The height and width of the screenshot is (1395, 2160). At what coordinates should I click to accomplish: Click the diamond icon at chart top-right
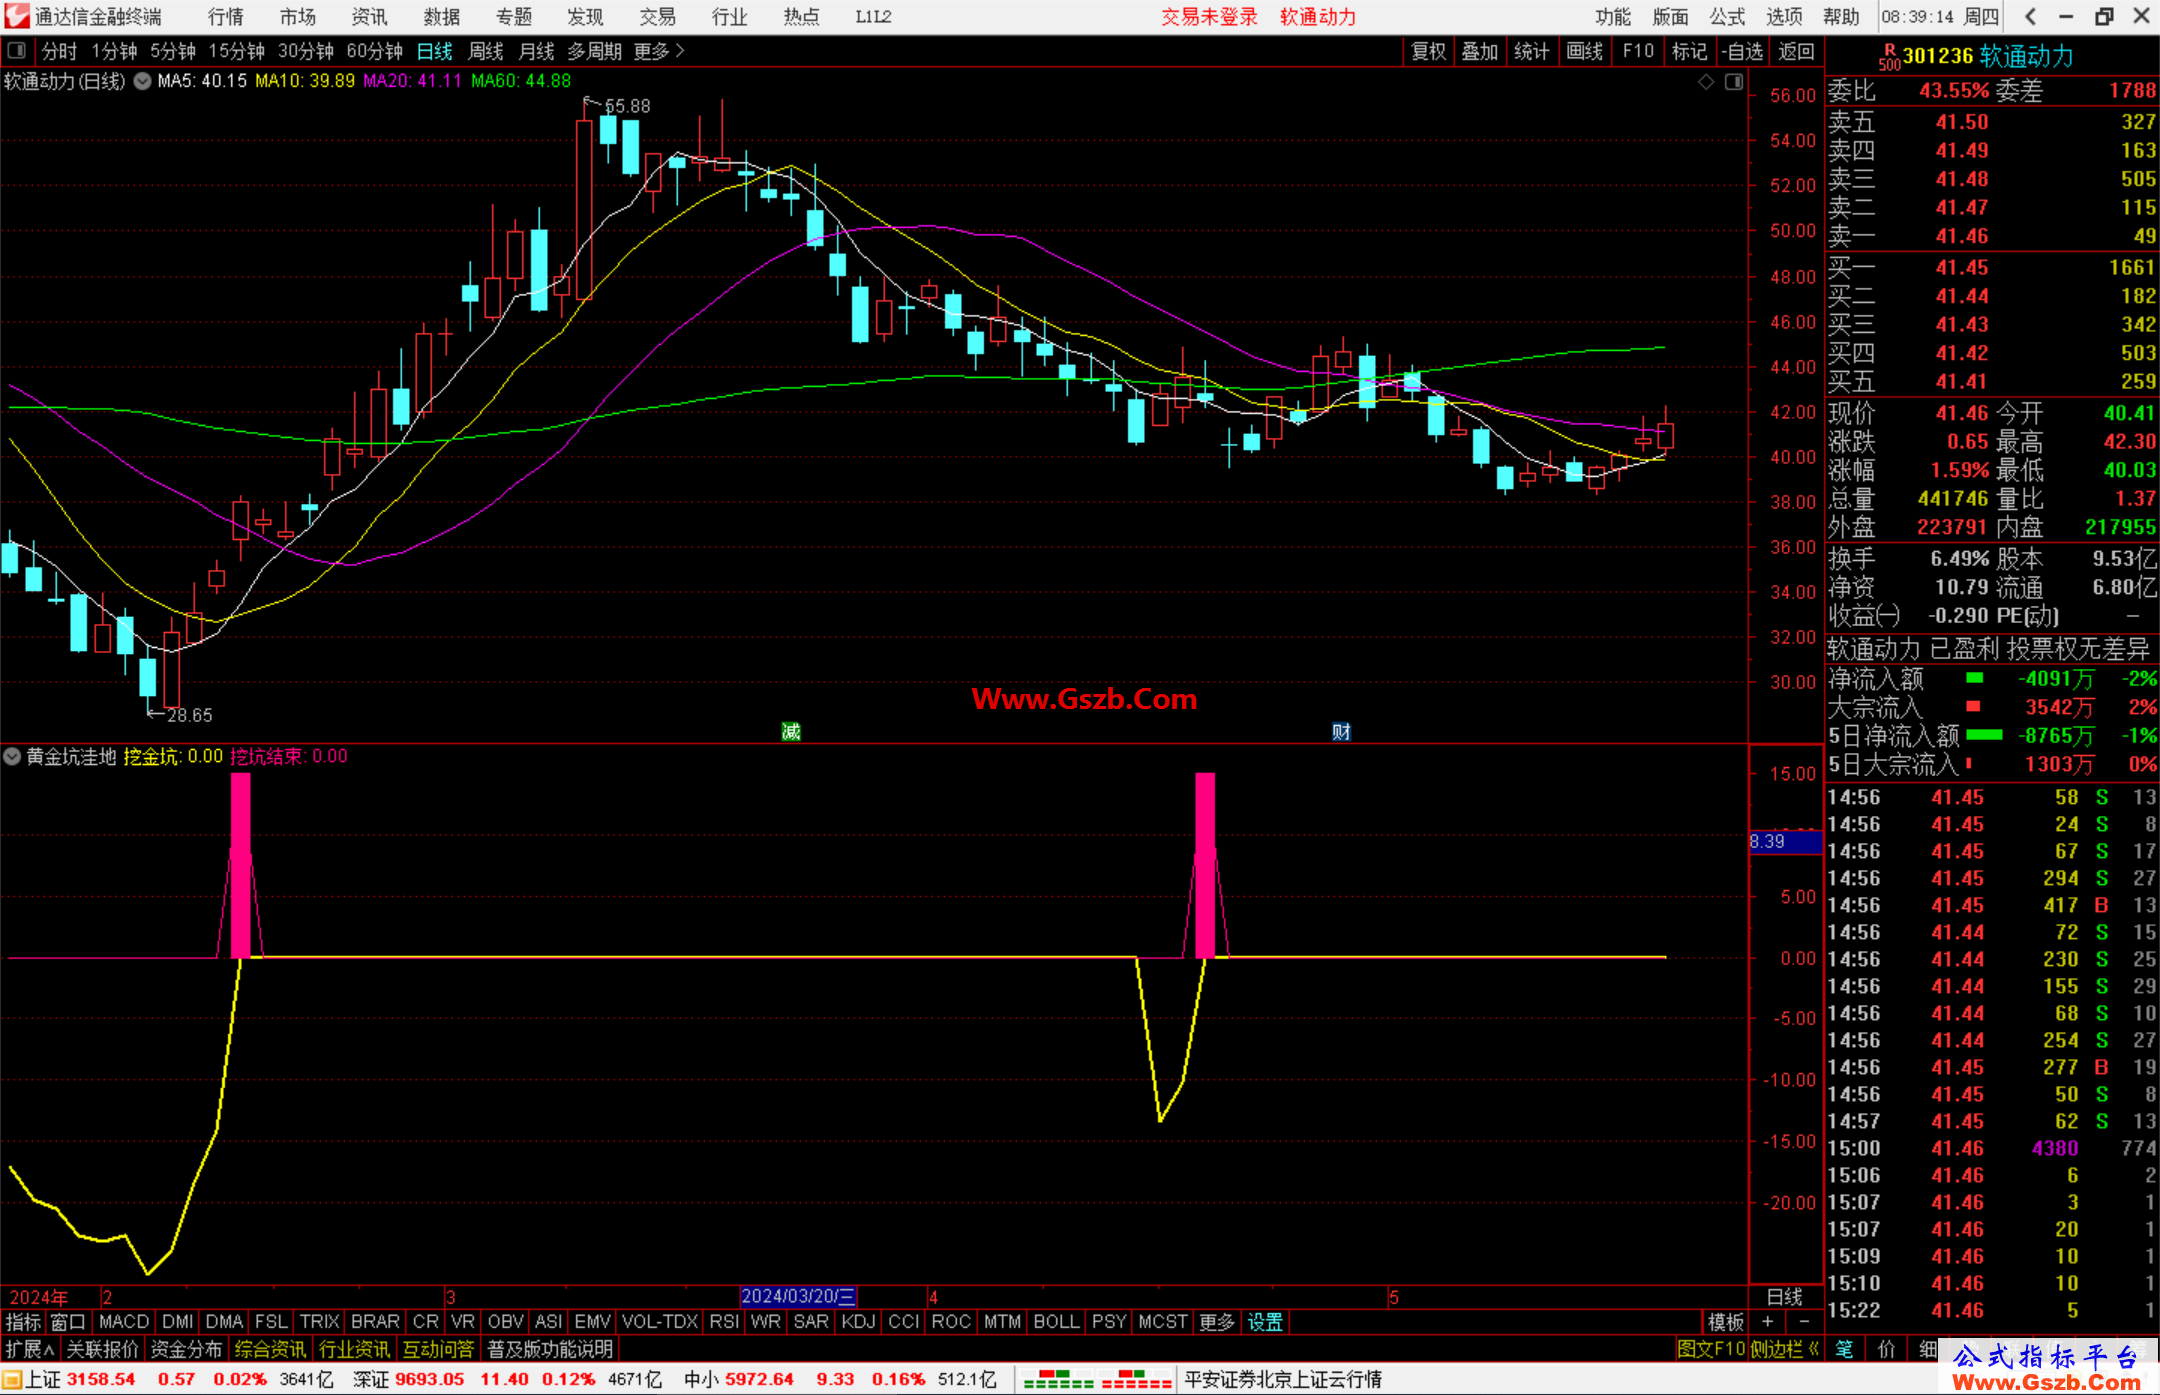point(1706,82)
